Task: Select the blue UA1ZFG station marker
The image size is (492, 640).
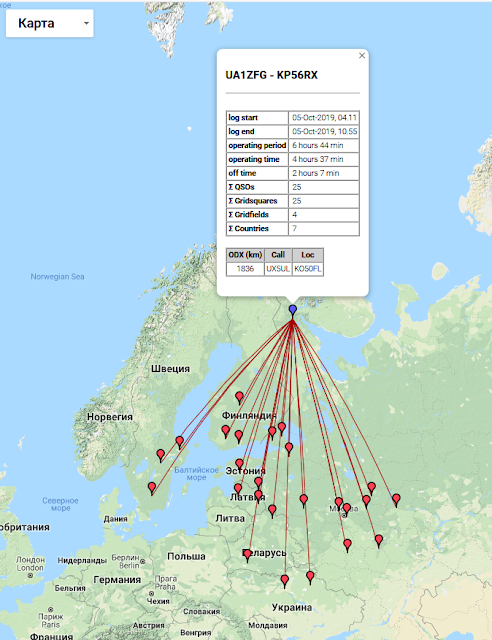Action: tap(292, 310)
